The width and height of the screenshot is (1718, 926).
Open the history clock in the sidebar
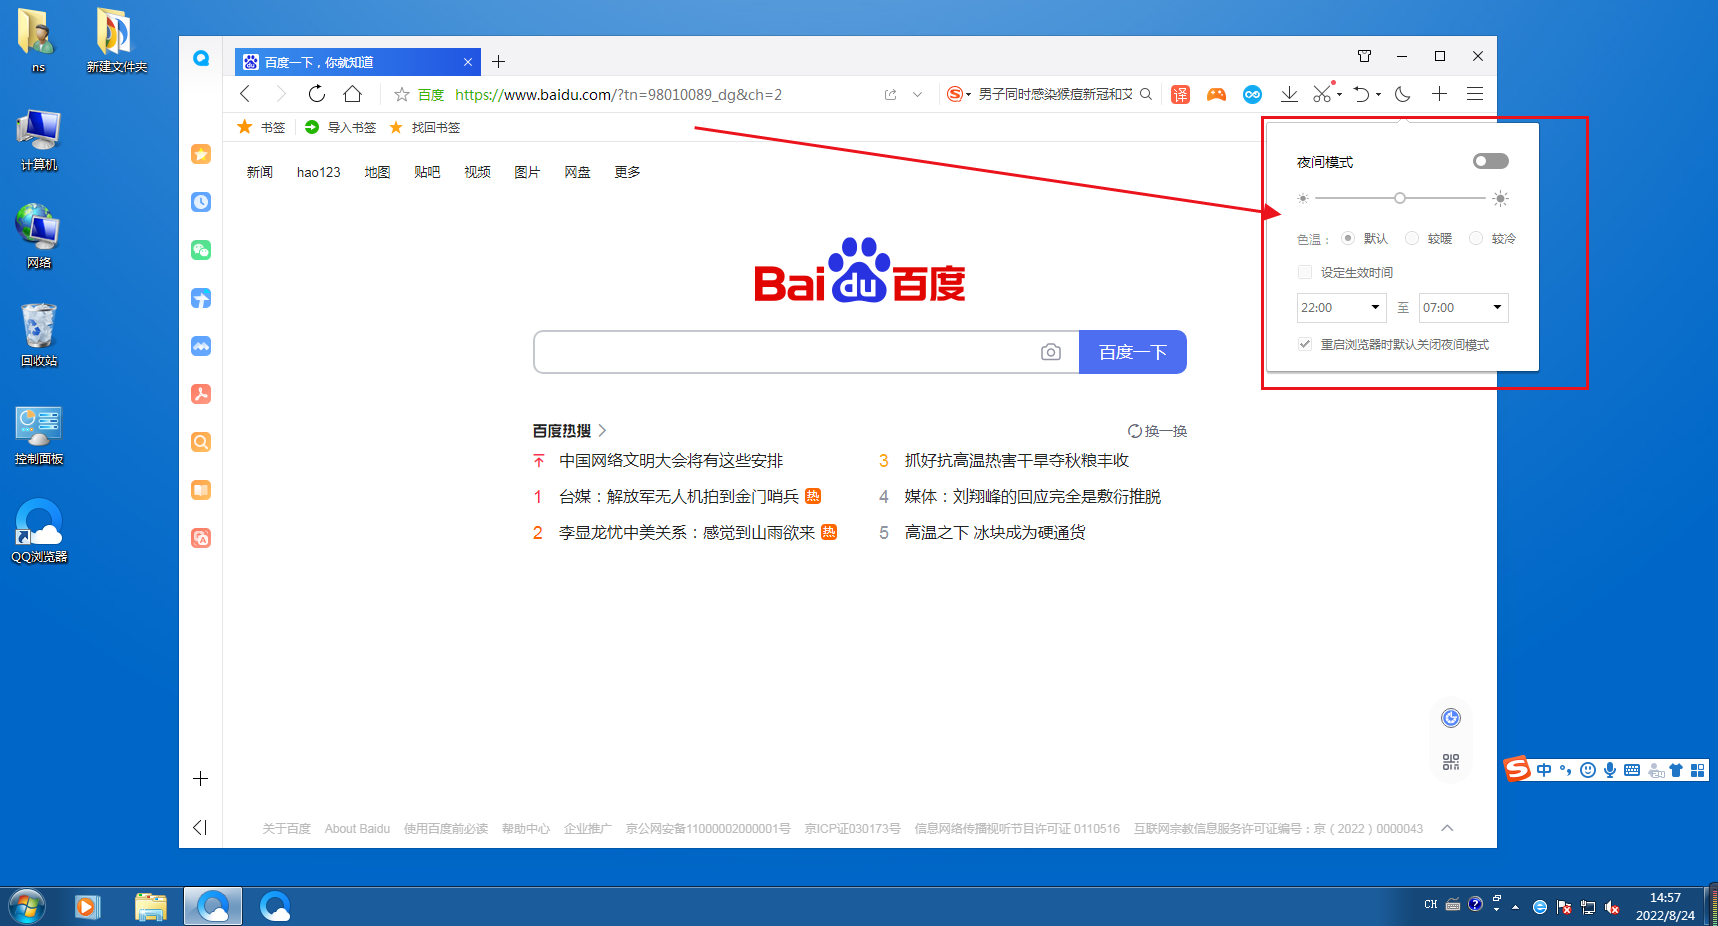[201, 202]
